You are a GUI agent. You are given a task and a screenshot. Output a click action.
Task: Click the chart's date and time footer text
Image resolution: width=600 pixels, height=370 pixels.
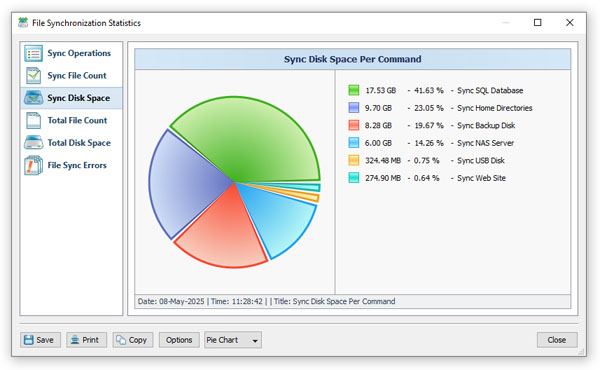click(266, 301)
